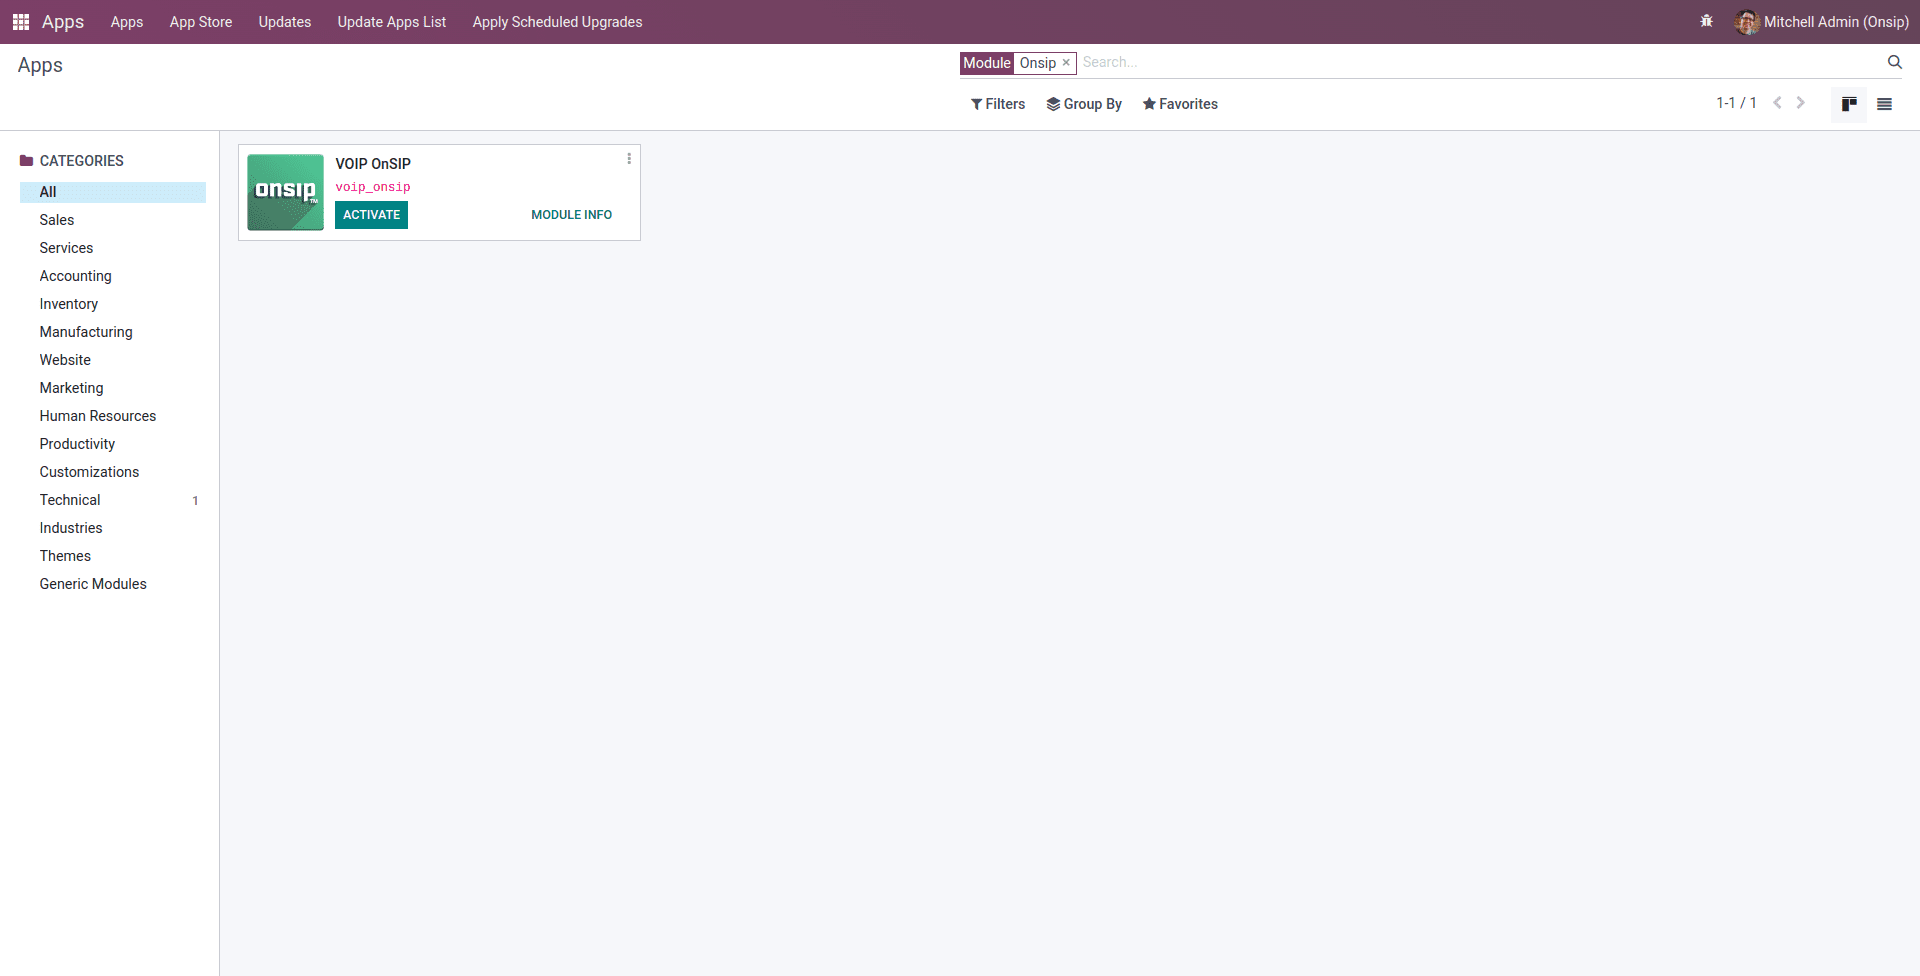
Task: Click the search magnifier icon
Action: tap(1894, 62)
